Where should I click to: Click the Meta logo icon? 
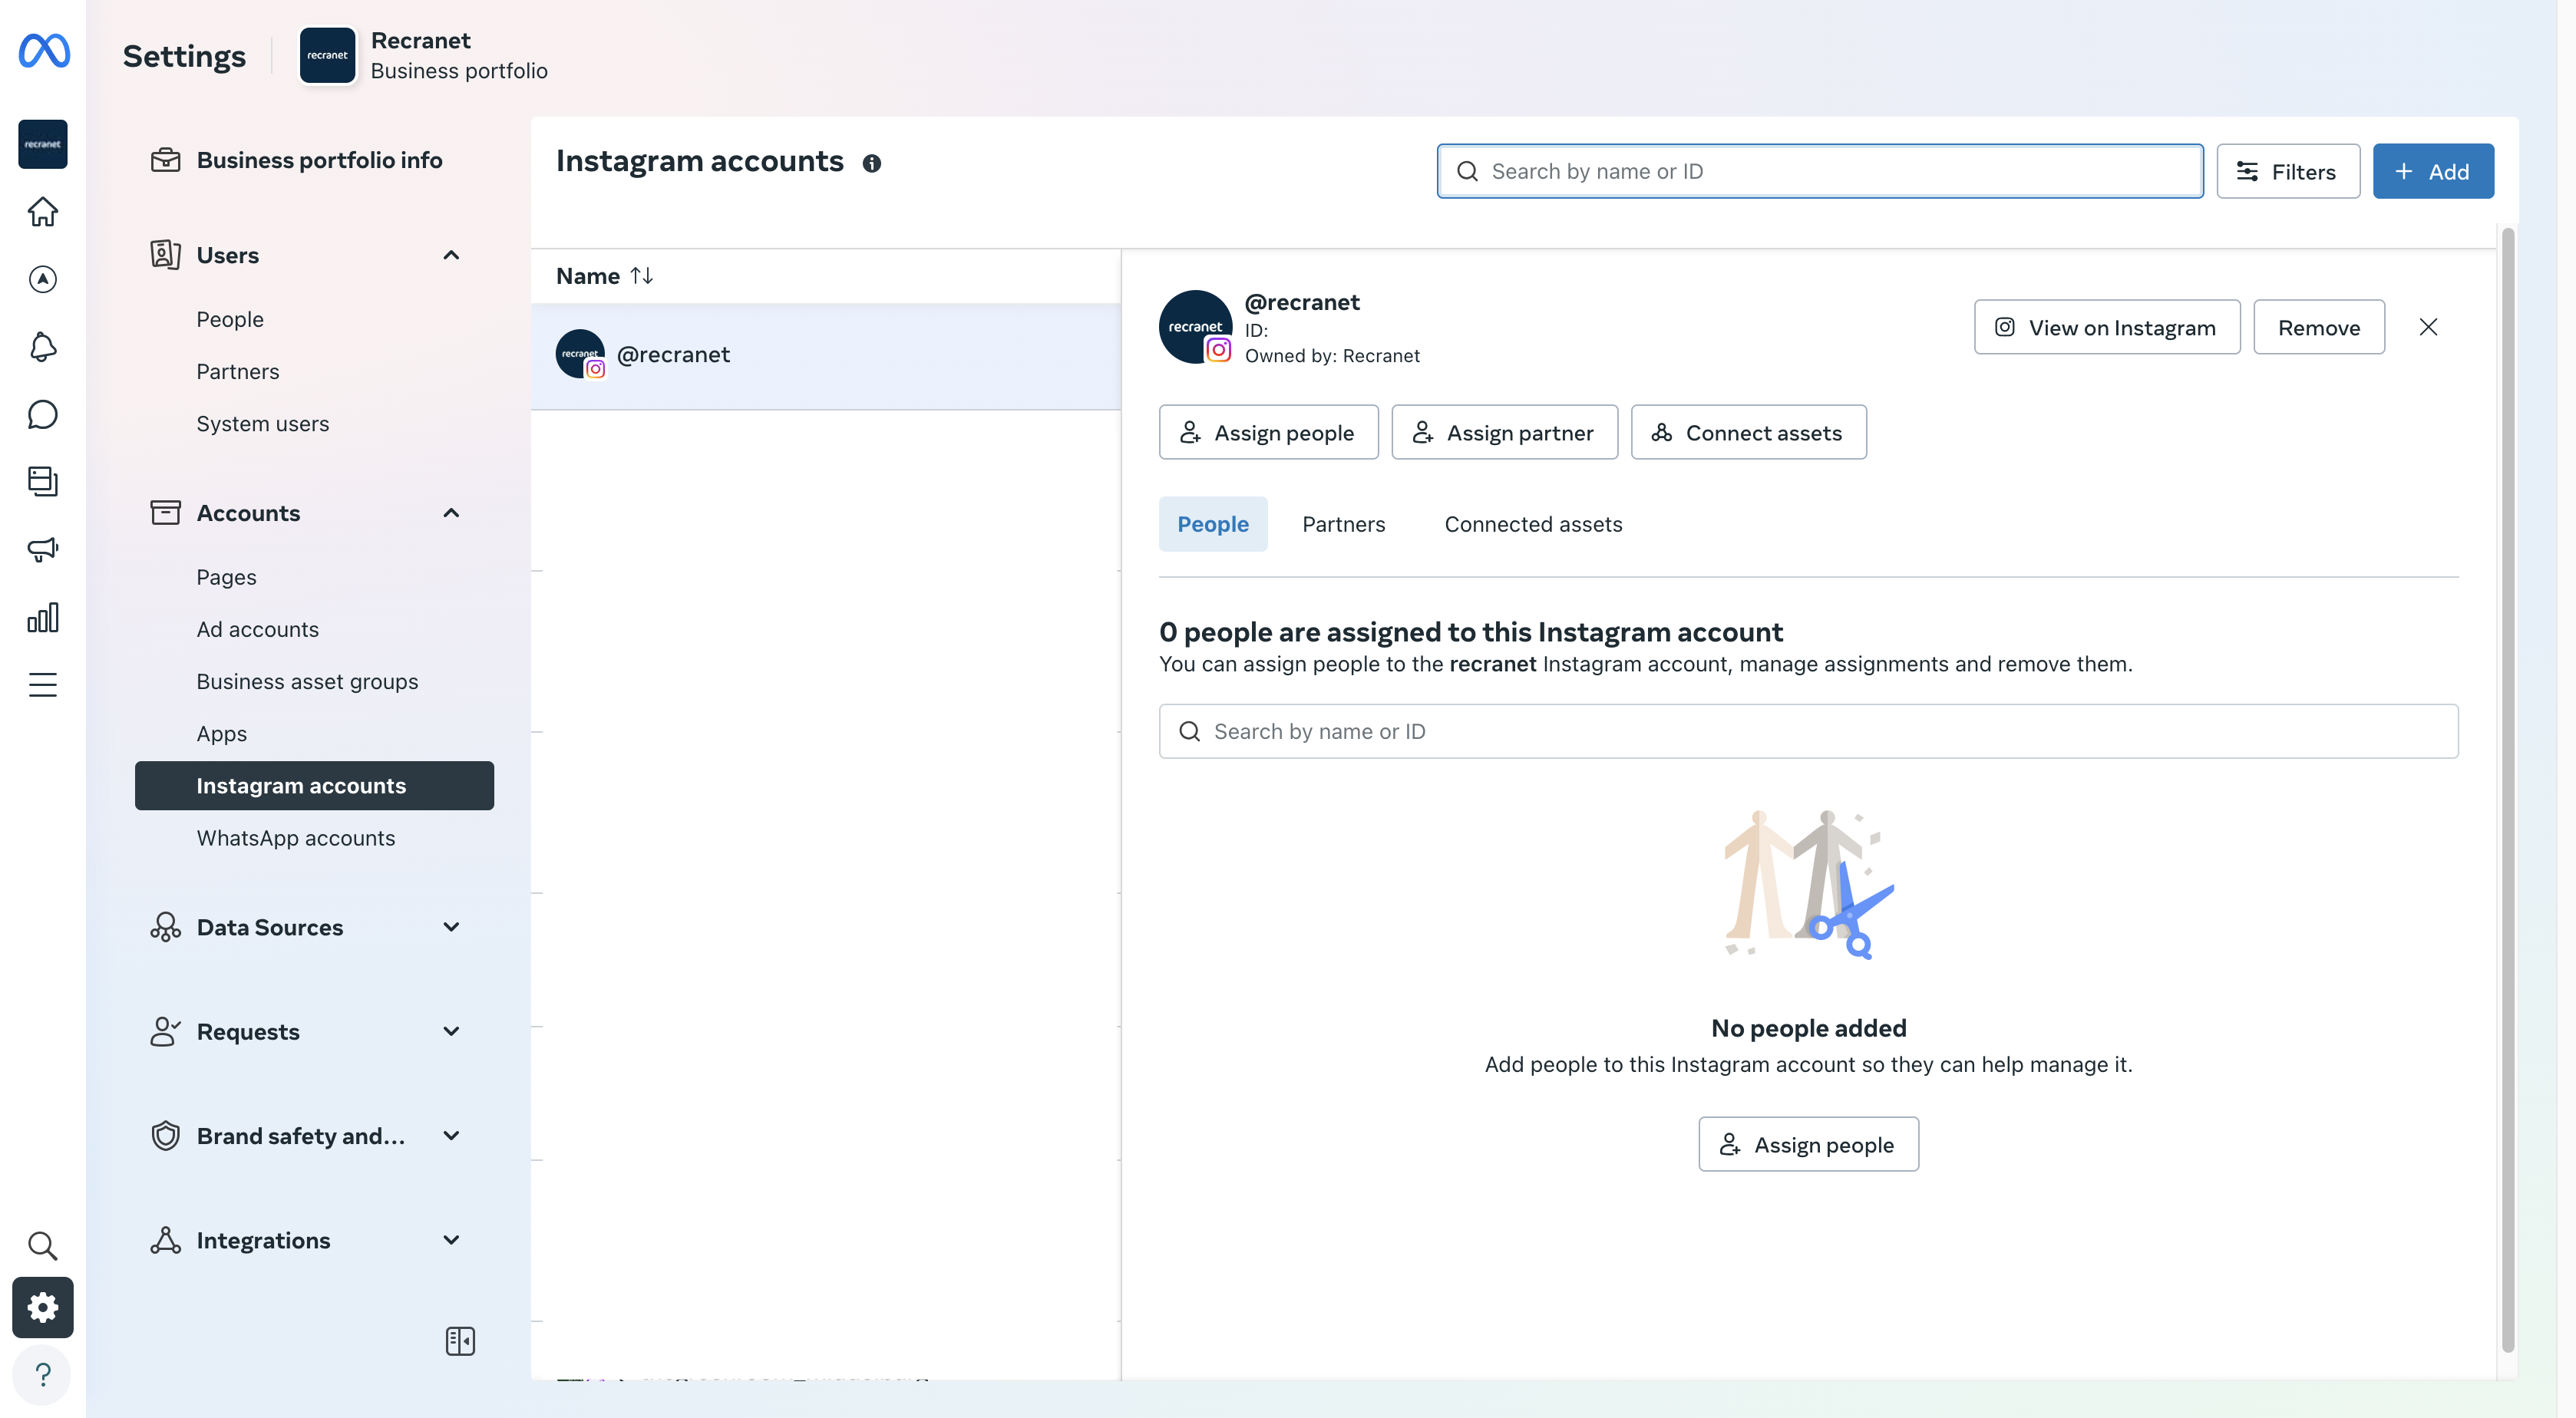[x=44, y=50]
